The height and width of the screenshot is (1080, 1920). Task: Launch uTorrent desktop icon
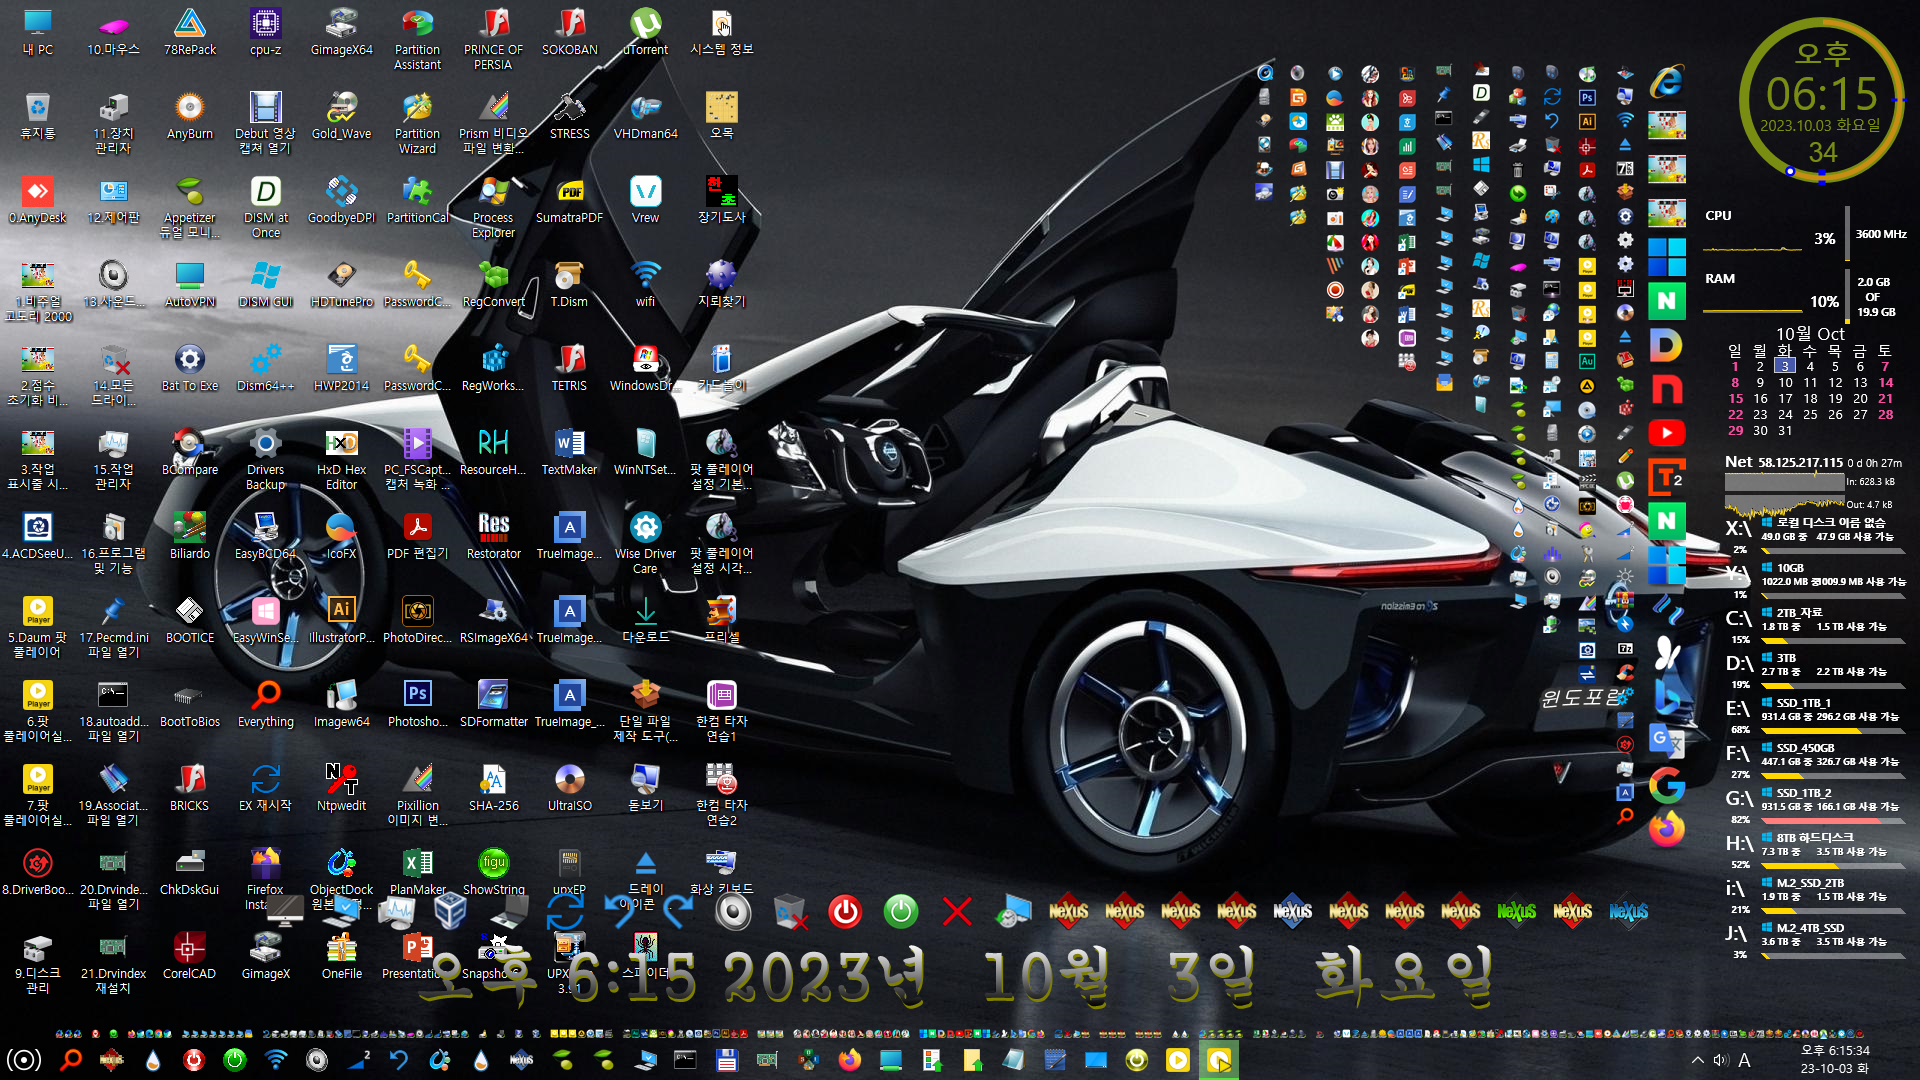coord(645,32)
